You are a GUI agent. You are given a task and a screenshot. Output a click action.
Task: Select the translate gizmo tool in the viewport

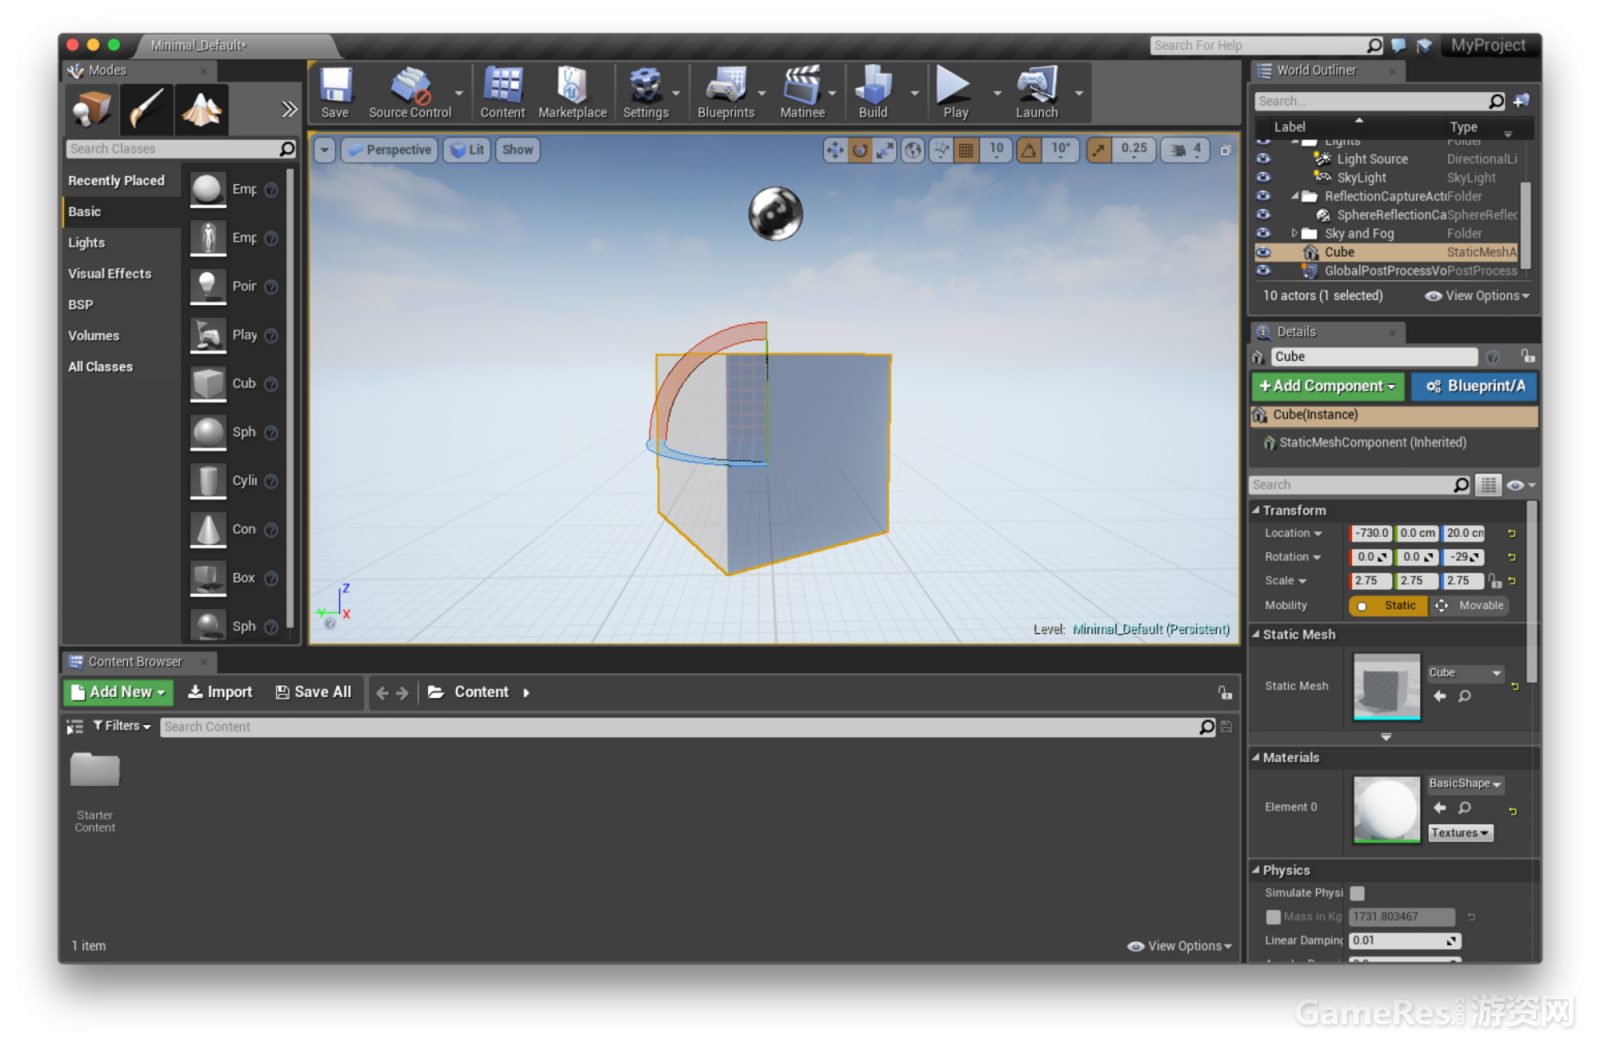coord(834,150)
